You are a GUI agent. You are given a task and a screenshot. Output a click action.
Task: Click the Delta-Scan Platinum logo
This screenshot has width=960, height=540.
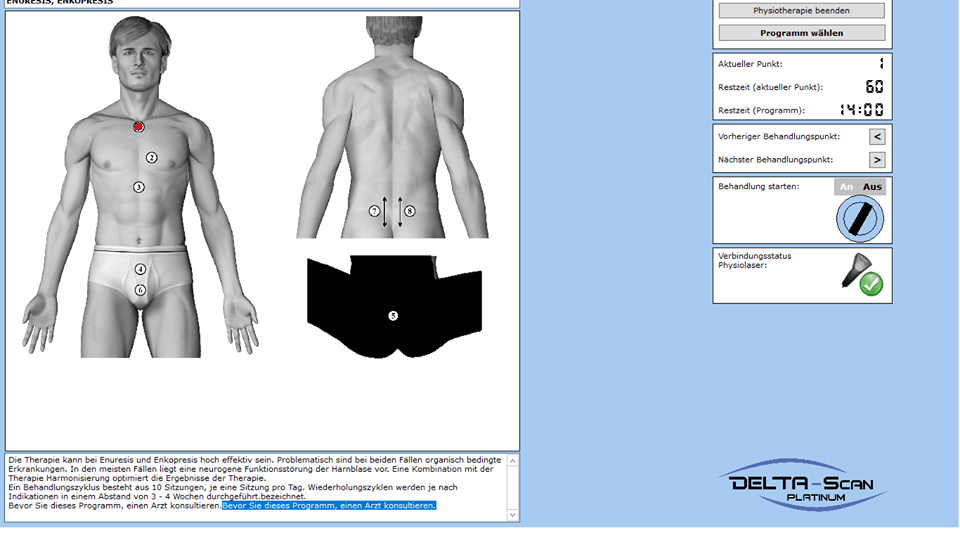[803, 484]
